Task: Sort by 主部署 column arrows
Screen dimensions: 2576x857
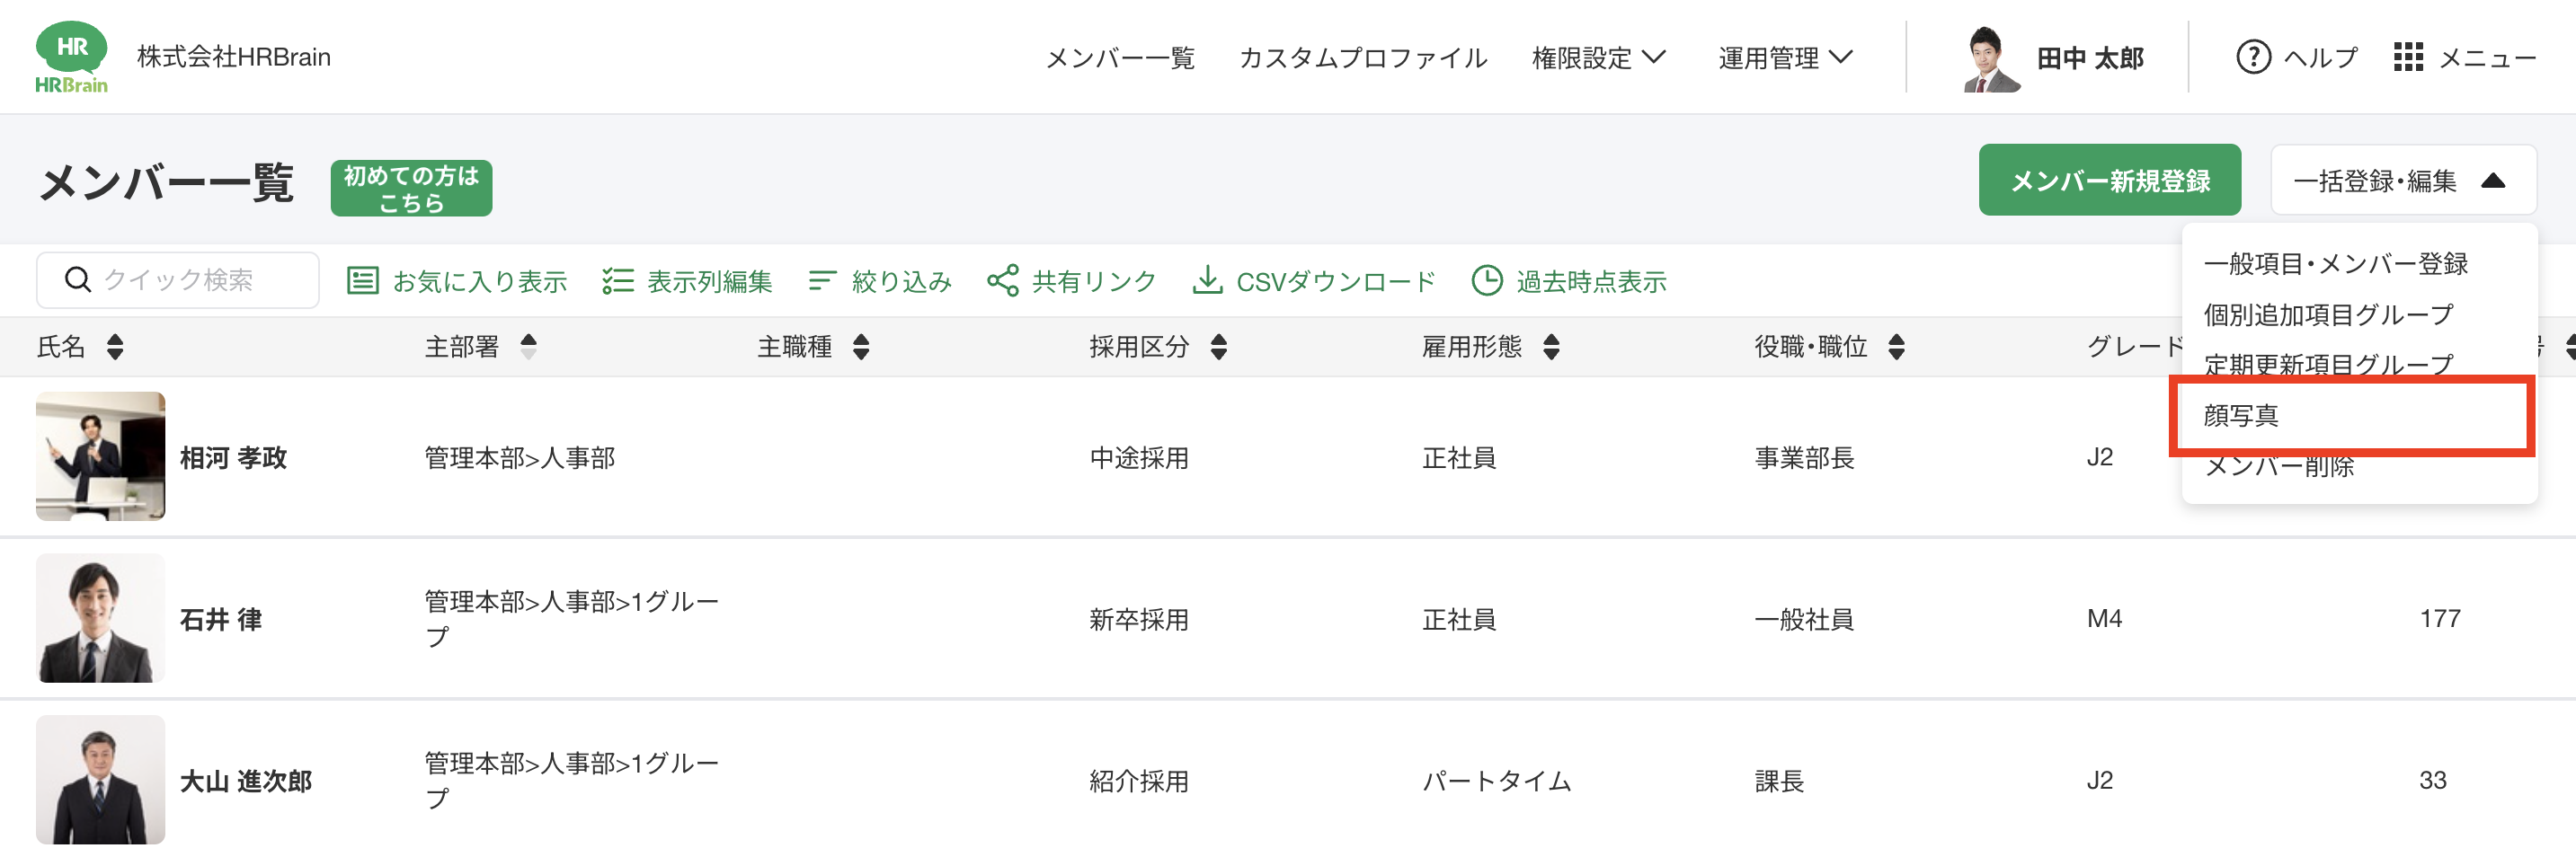Action: coord(528,347)
